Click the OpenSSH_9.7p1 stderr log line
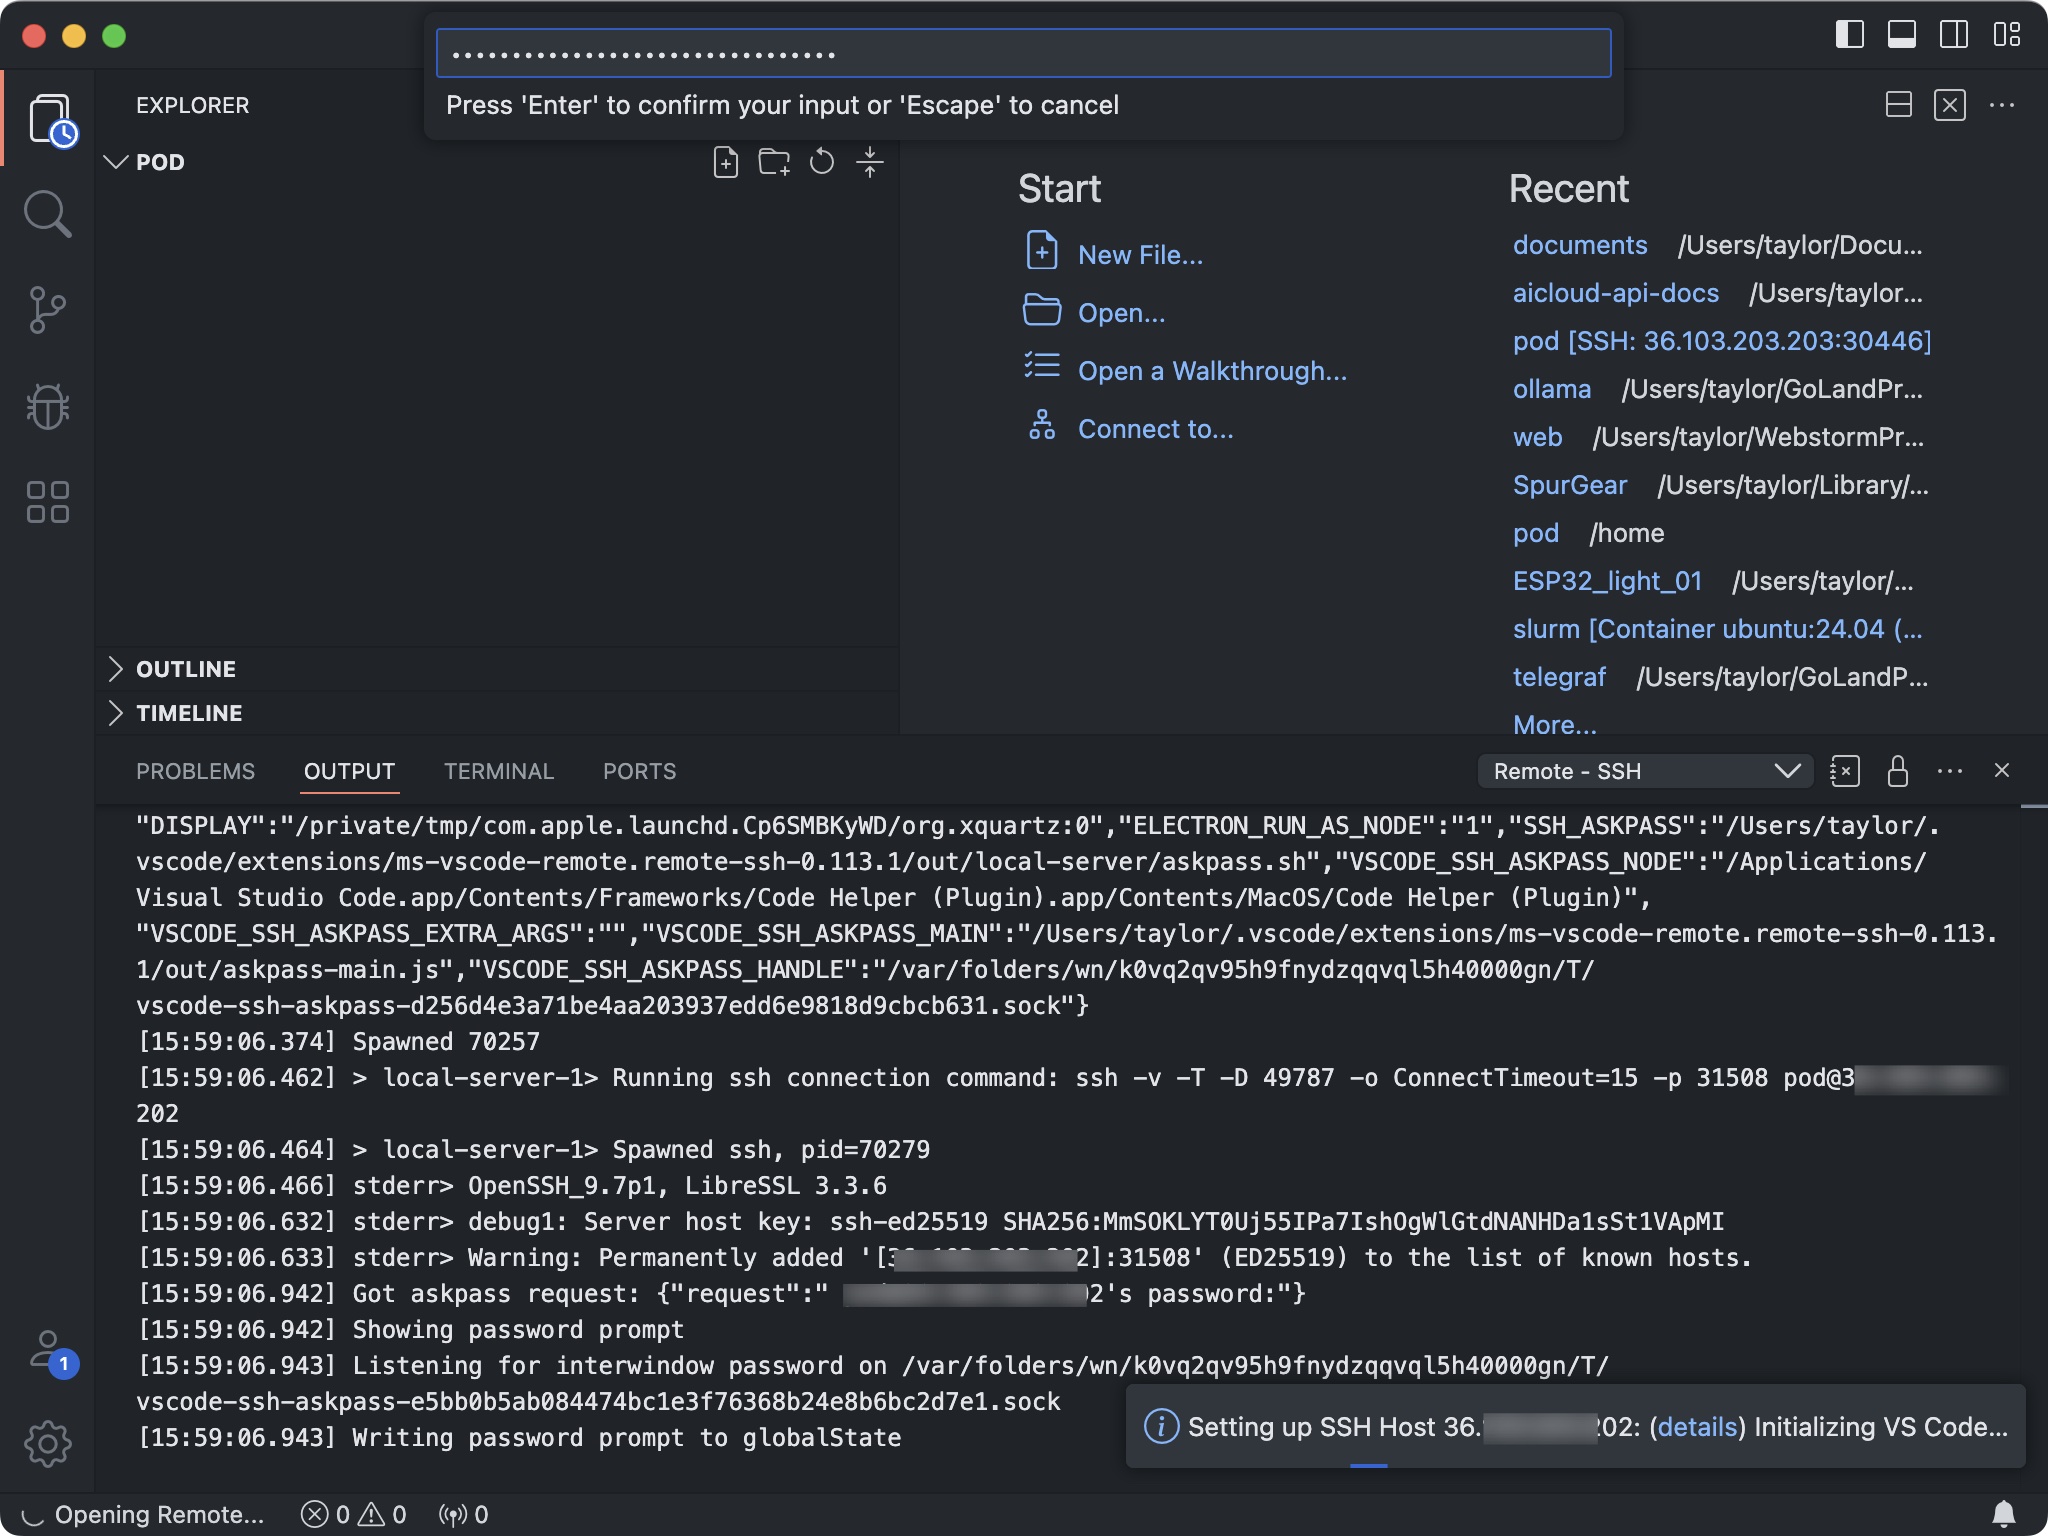The image size is (2048, 1536). pyautogui.click(x=511, y=1186)
